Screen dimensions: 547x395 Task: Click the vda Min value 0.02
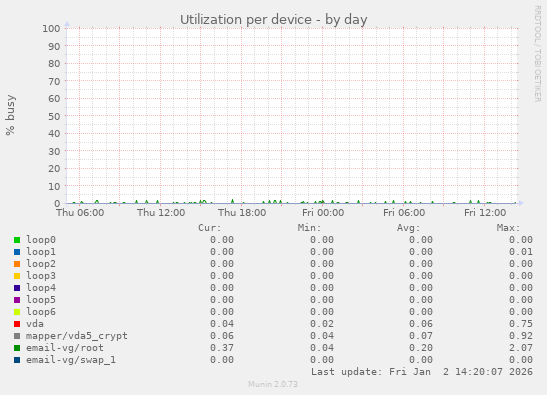tap(322, 324)
